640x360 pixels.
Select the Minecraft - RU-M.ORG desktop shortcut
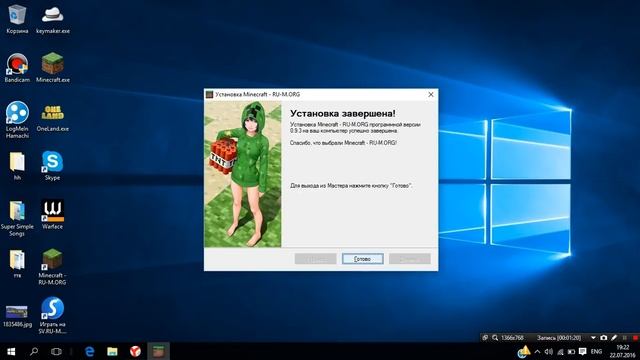point(53,267)
